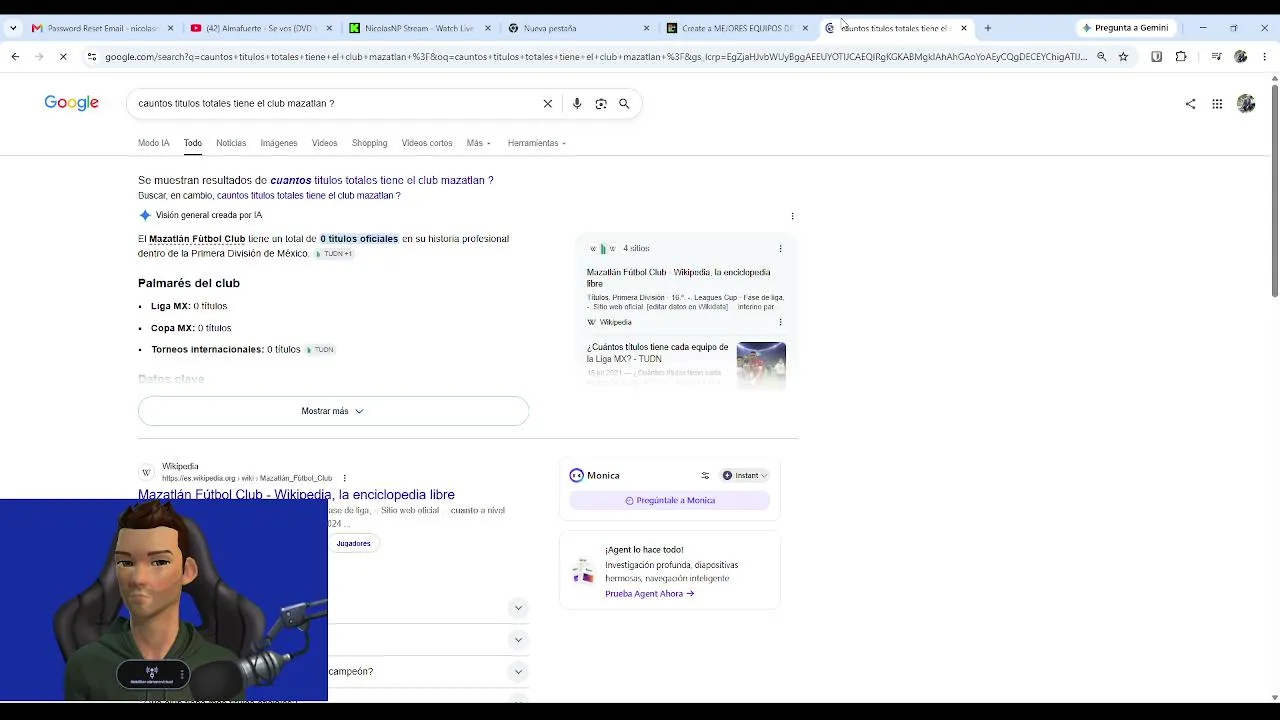Open the TUDN chip beside Torneos internacionales
Image resolution: width=1280 pixels, height=720 pixels.
pos(320,350)
